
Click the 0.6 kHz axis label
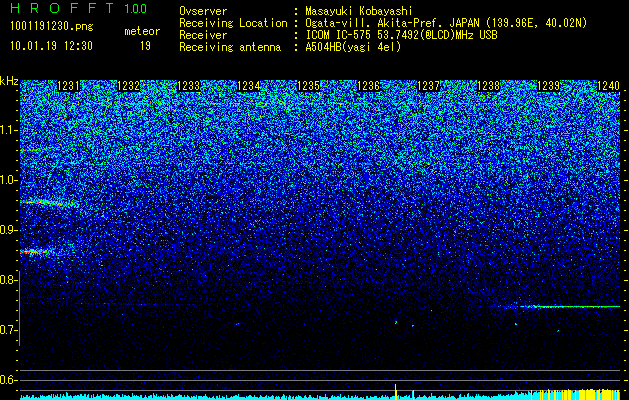(x=8, y=380)
